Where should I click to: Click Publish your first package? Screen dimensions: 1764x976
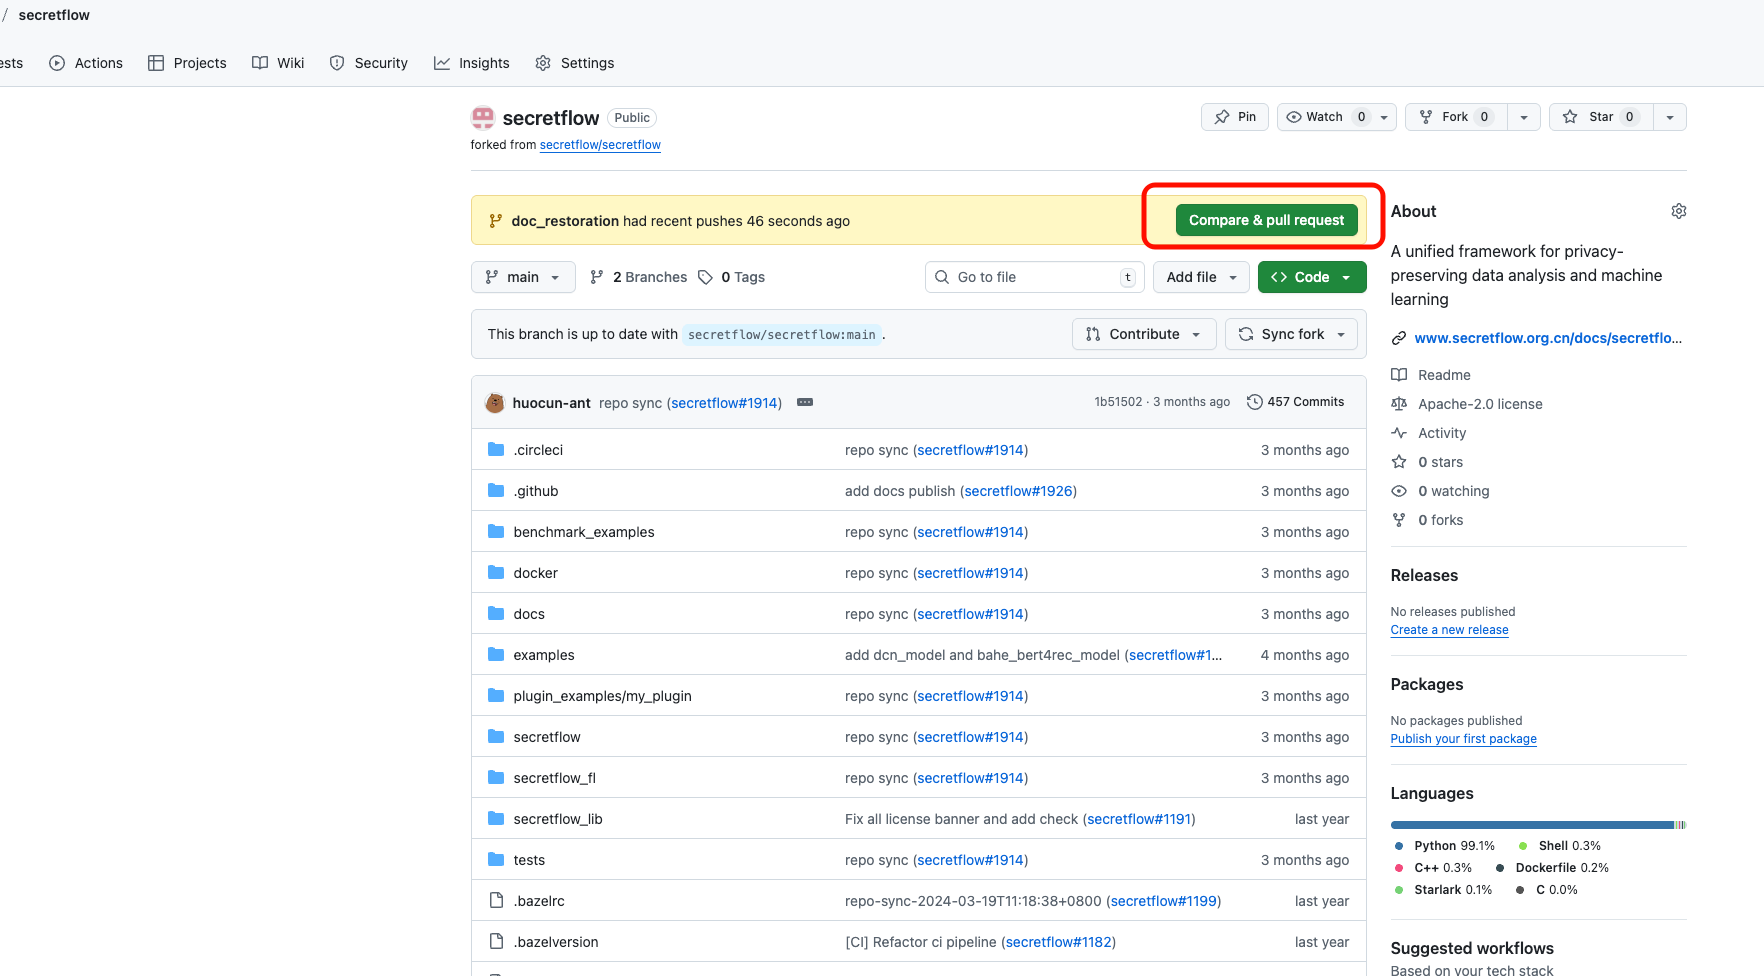tap(1463, 739)
